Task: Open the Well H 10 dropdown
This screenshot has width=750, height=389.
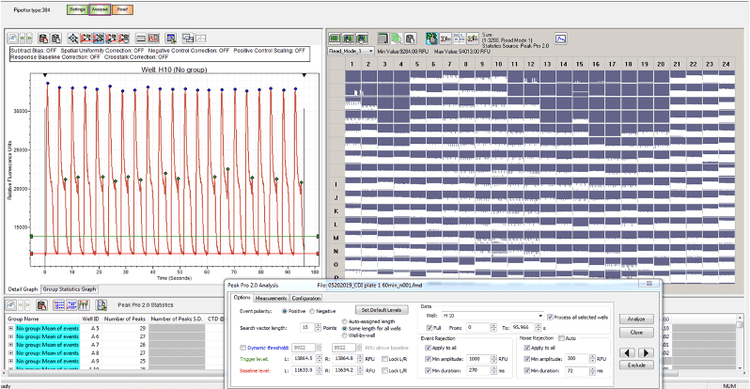Action: coord(492,316)
